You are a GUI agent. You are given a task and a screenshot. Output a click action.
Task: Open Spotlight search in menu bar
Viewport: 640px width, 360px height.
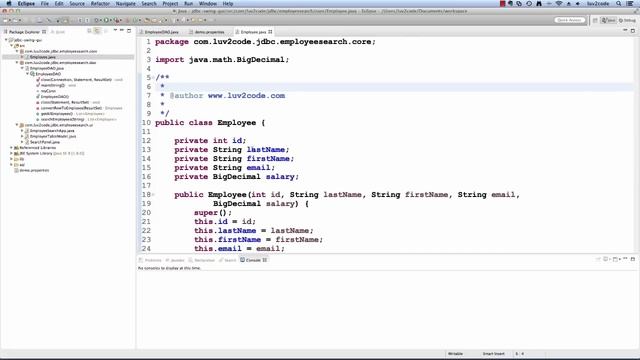pyautogui.click(x=619, y=4)
